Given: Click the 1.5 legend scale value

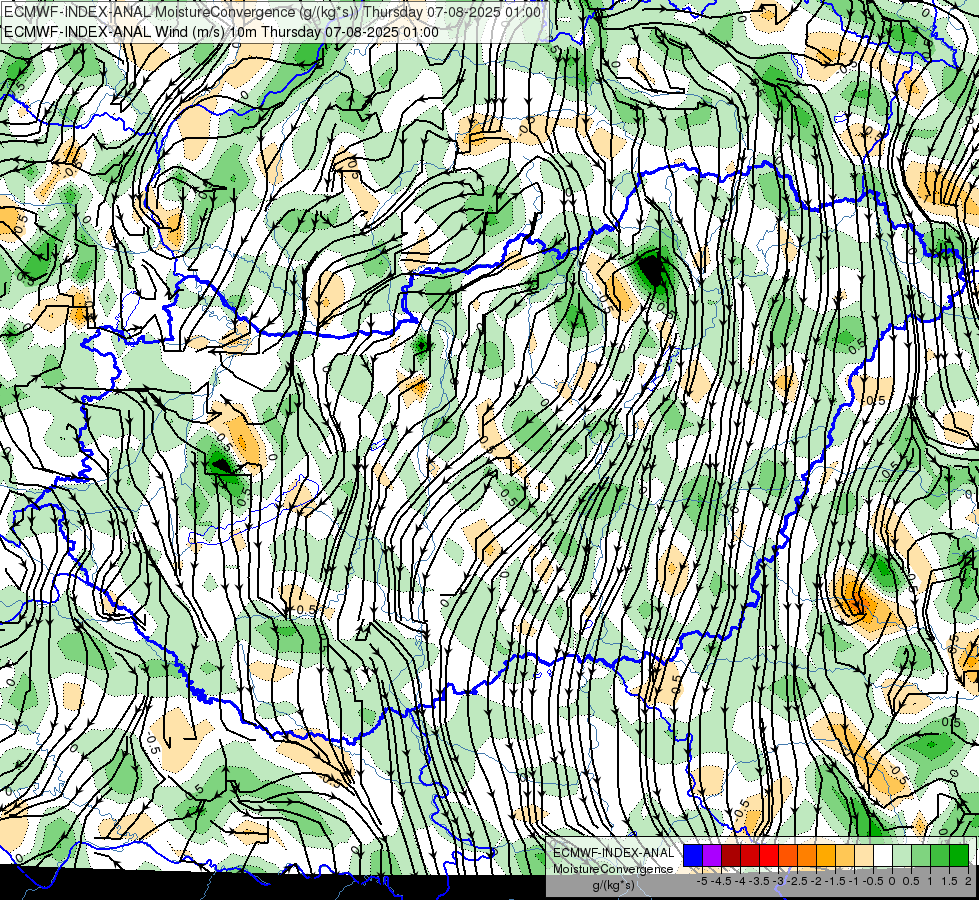Looking at the screenshot, I should pos(950,881).
